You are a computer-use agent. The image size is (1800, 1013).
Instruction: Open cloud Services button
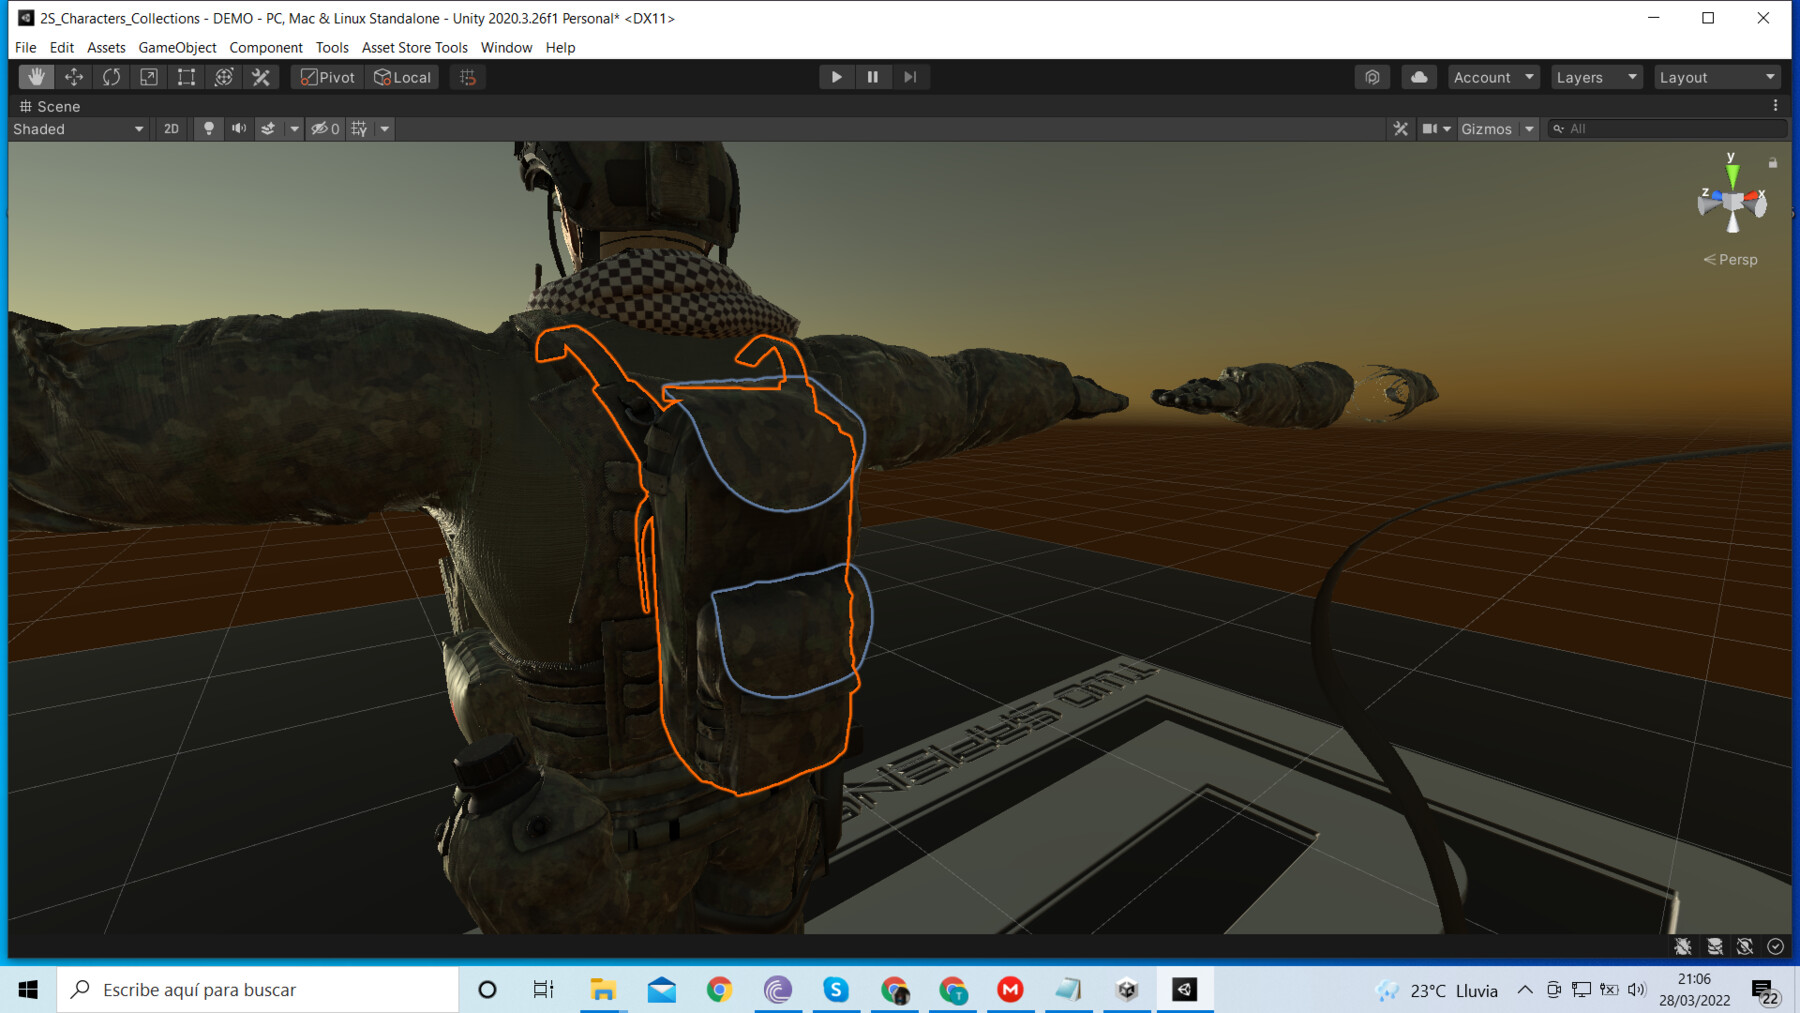click(1419, 77)
